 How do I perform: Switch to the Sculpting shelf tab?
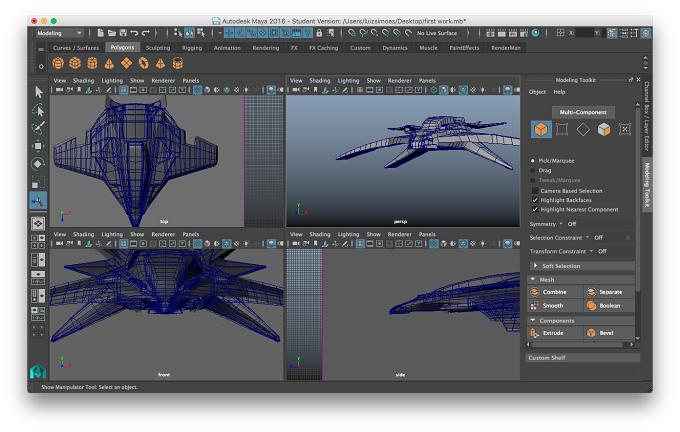[158, 48]
